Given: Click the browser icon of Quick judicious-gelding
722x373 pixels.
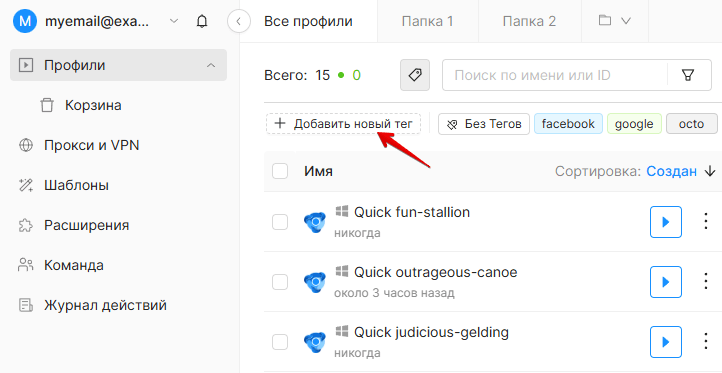Looking at the screenshot, I should click(315, 343).
